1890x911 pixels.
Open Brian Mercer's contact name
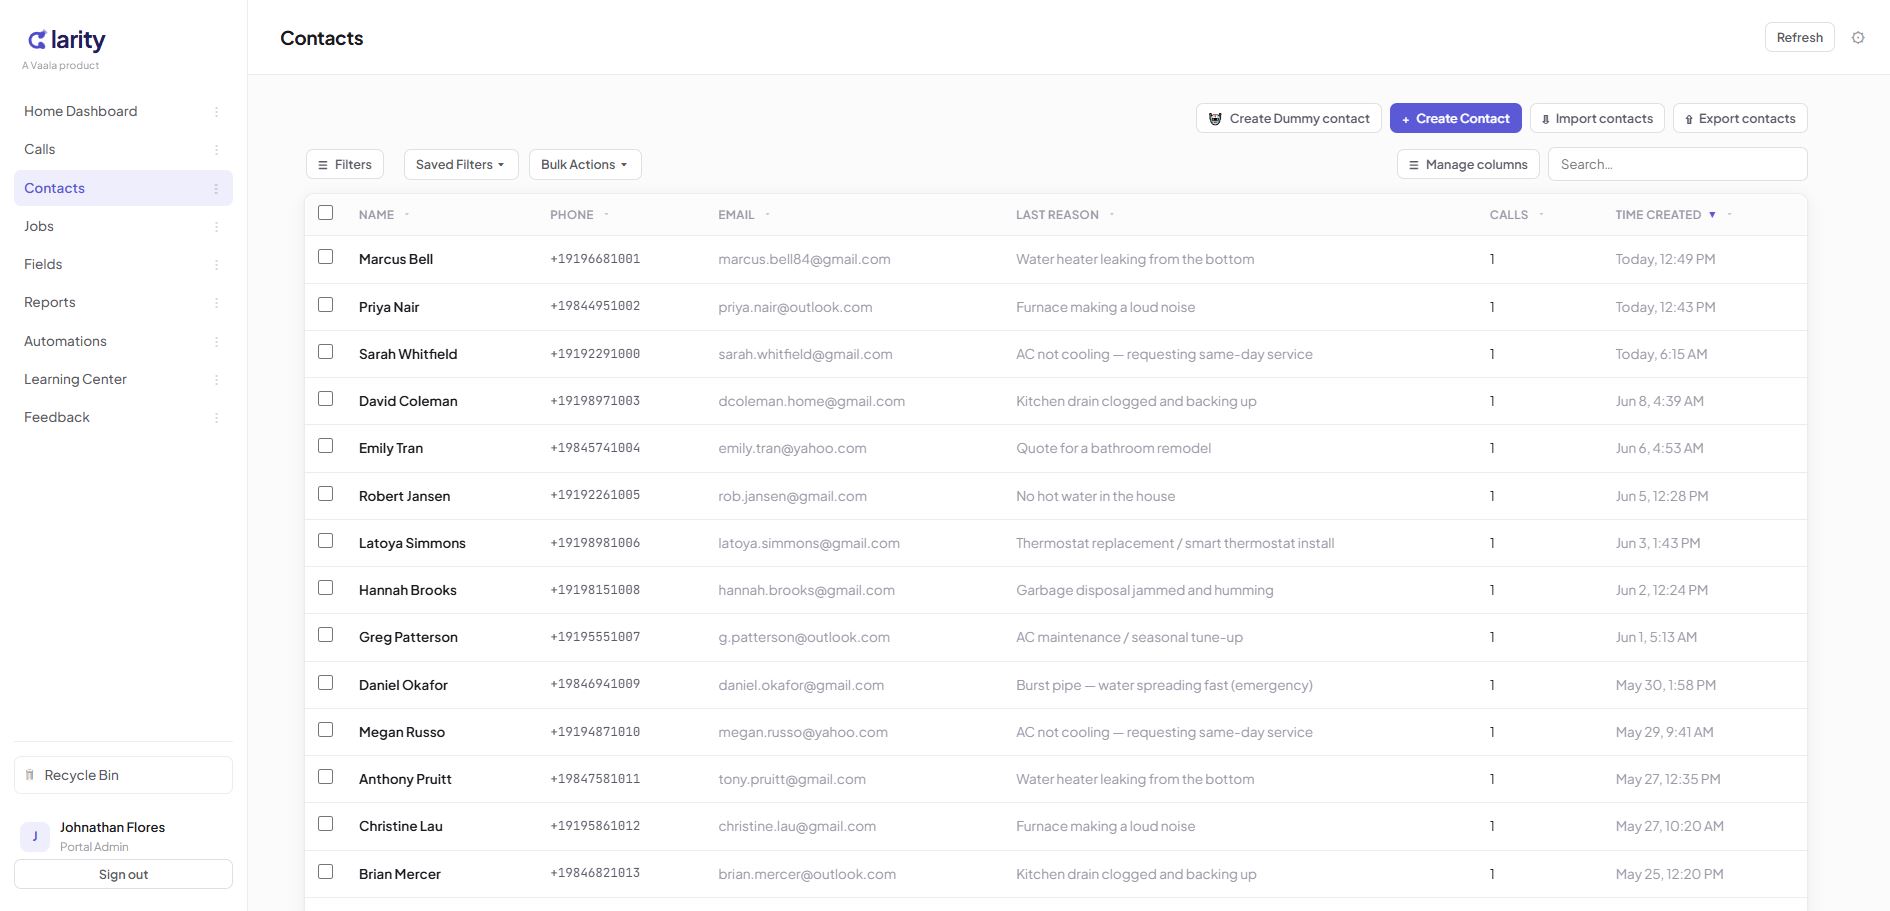(400, 874)
